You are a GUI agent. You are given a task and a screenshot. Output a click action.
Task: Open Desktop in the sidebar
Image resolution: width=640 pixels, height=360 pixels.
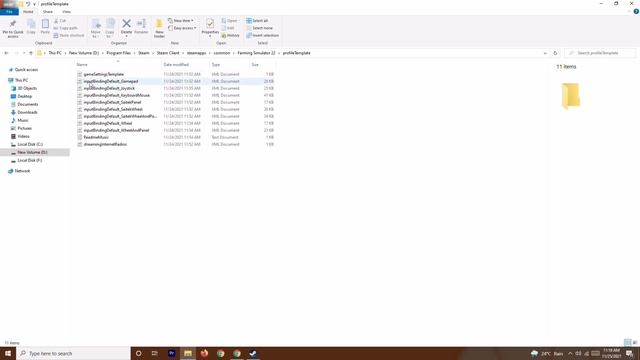point(24,96)
